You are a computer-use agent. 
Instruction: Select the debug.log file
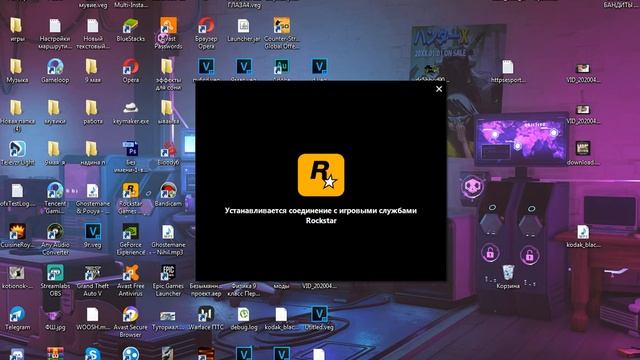tap(244, 318)
